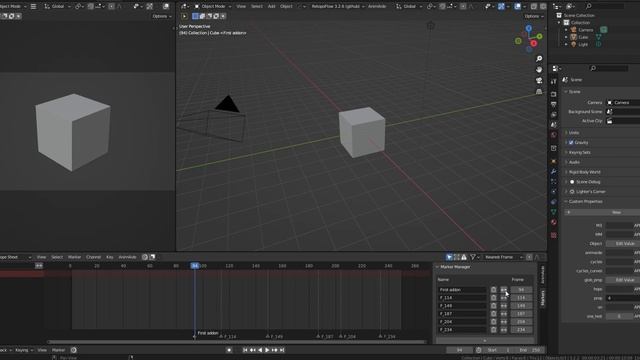Image resolution: width=640 pixels, height=360 pixels.
Task: Jump to the last frame
Action: (x=282, y=350)
